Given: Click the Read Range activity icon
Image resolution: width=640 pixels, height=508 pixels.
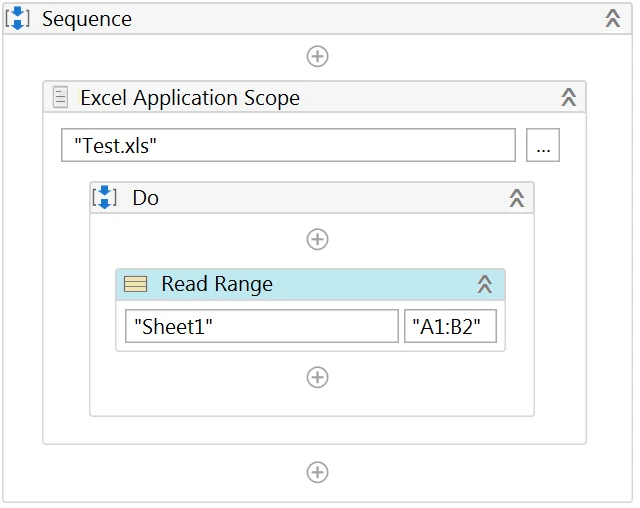Looking at the screenshot, I should pyautogui.click(x=135, y=285).
